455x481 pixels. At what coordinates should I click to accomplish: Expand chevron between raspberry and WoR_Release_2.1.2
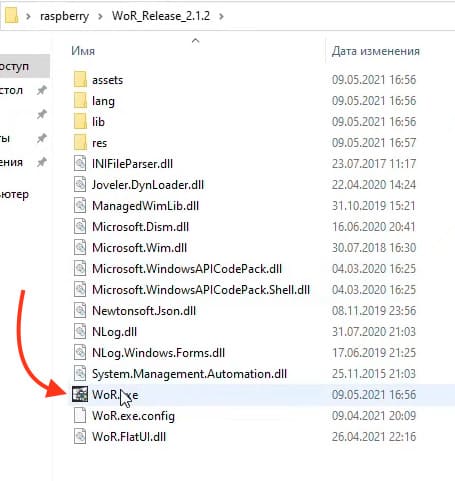[100, 16]
